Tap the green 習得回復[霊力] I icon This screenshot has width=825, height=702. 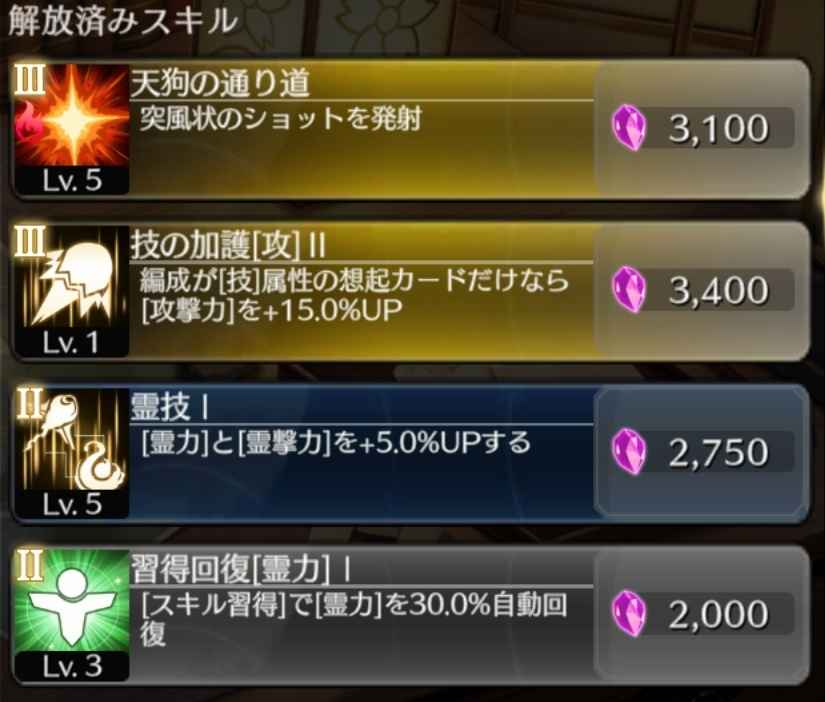(72, 601)
